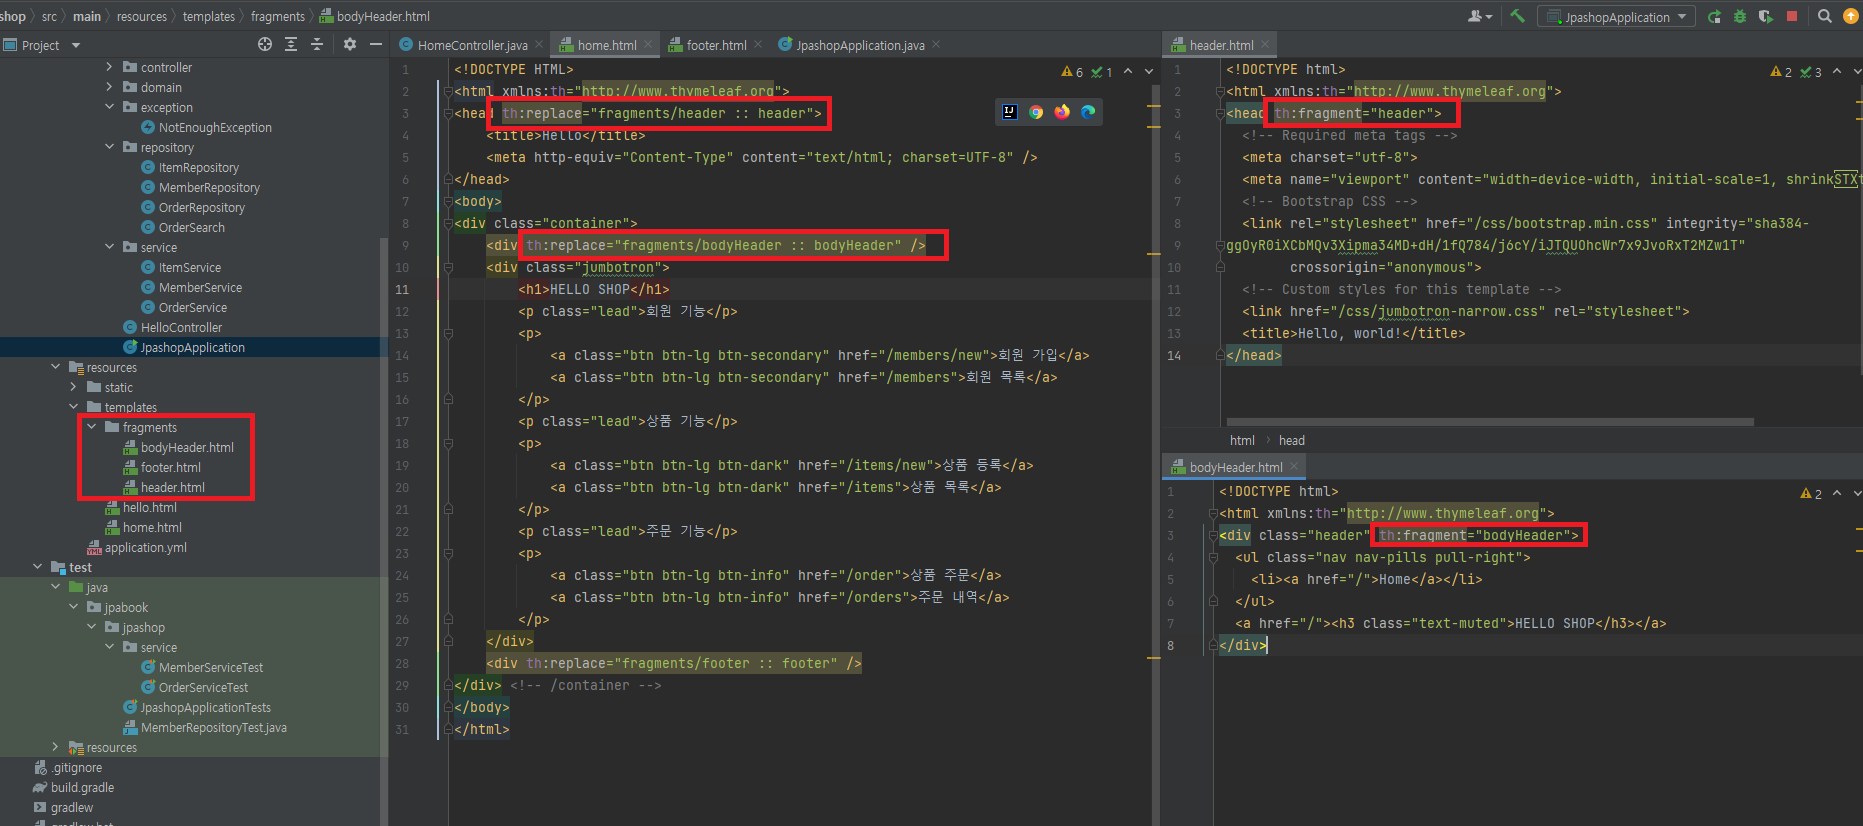Close the header.html tab
Image resolution: width=1863 pixels, height=826 pixels.
click(x=1265, y=44)
